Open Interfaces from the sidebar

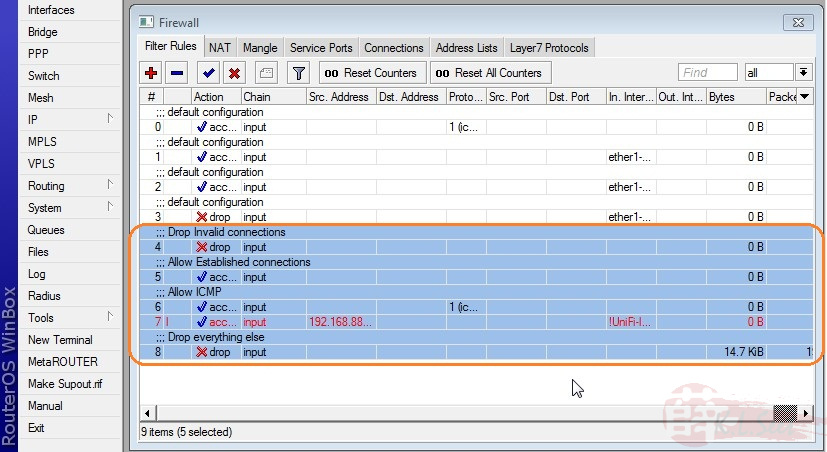pos(70,10)
